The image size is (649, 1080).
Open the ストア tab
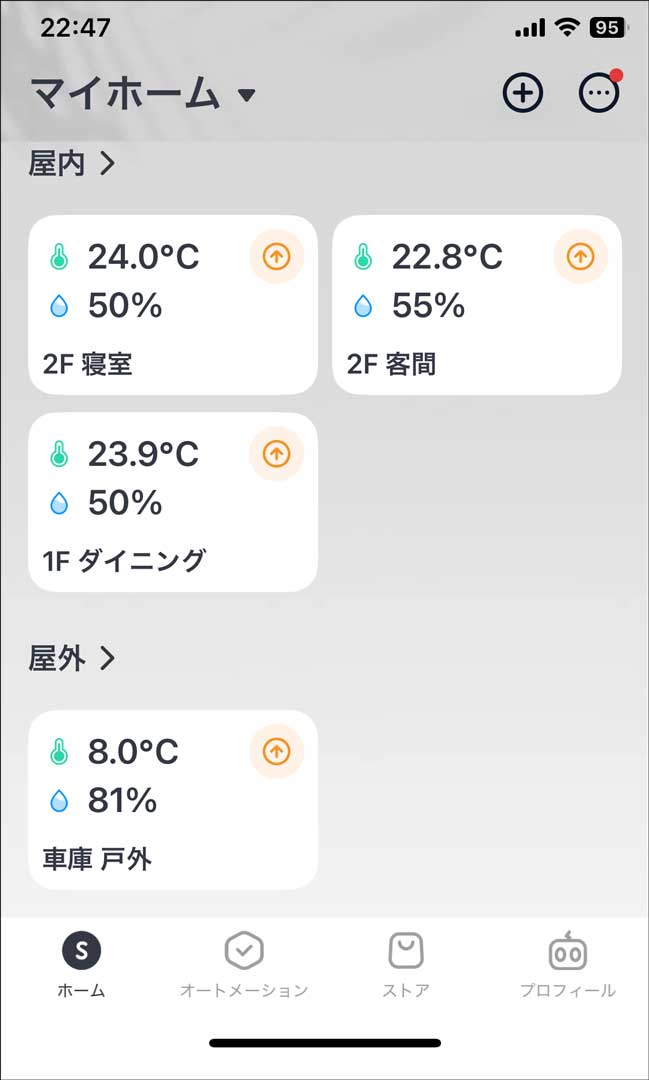406,965
